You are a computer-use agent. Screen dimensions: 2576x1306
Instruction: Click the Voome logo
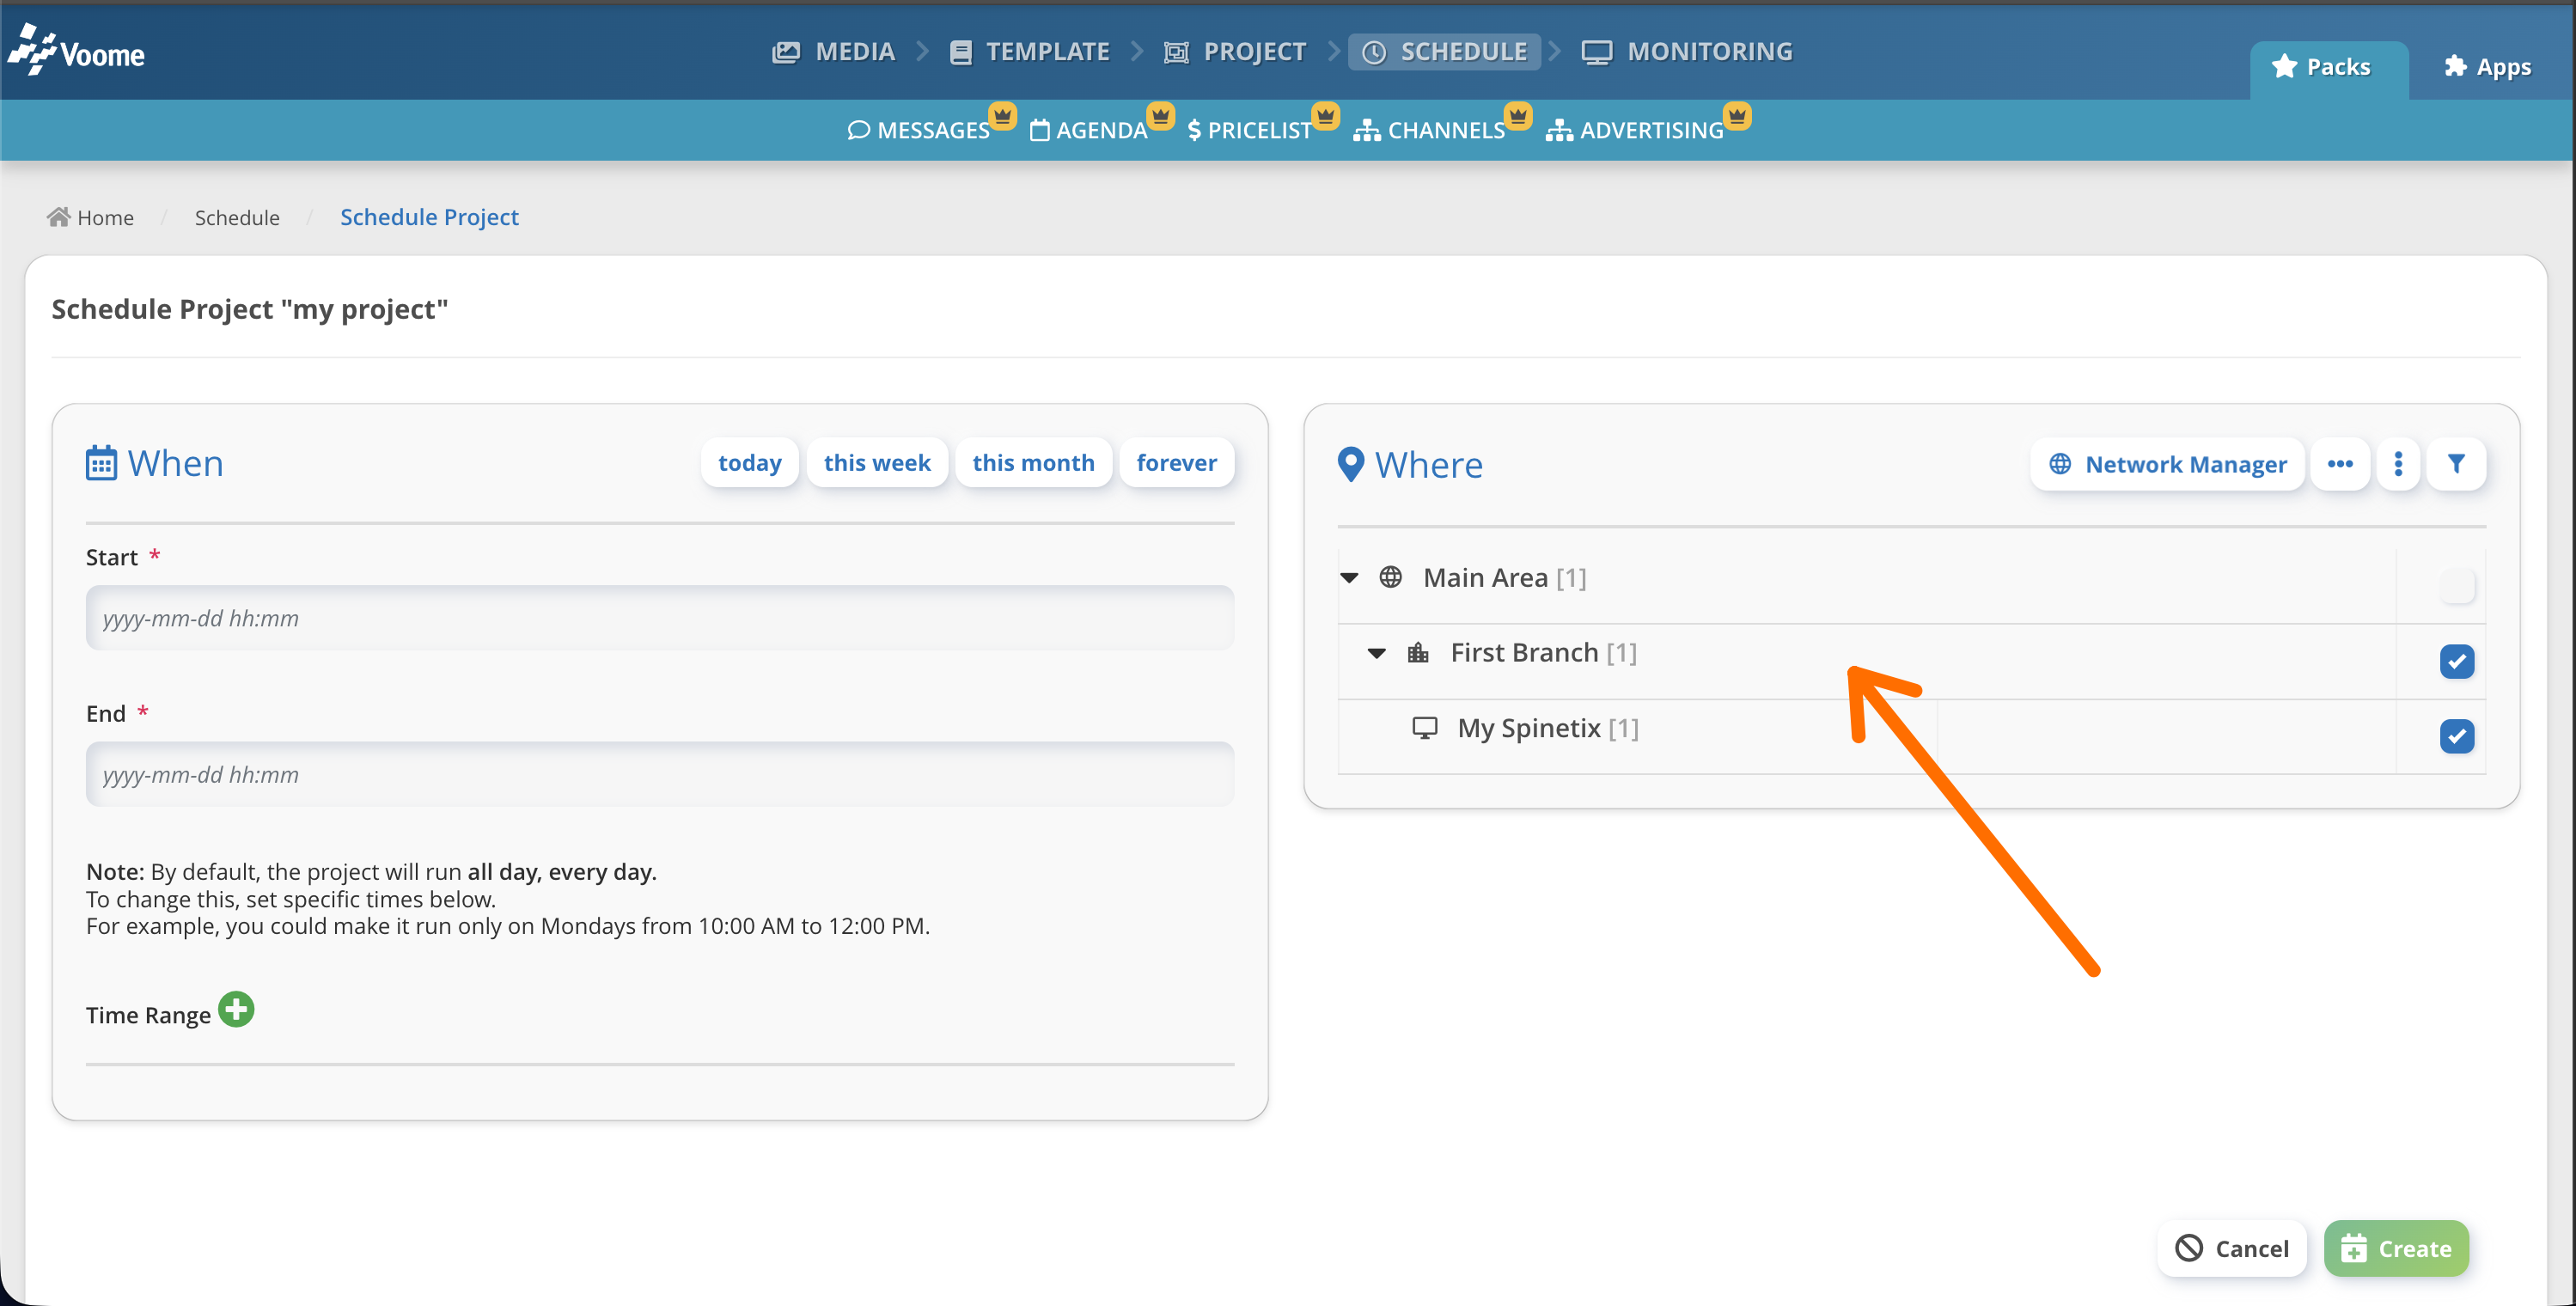[x=76, y=50]
